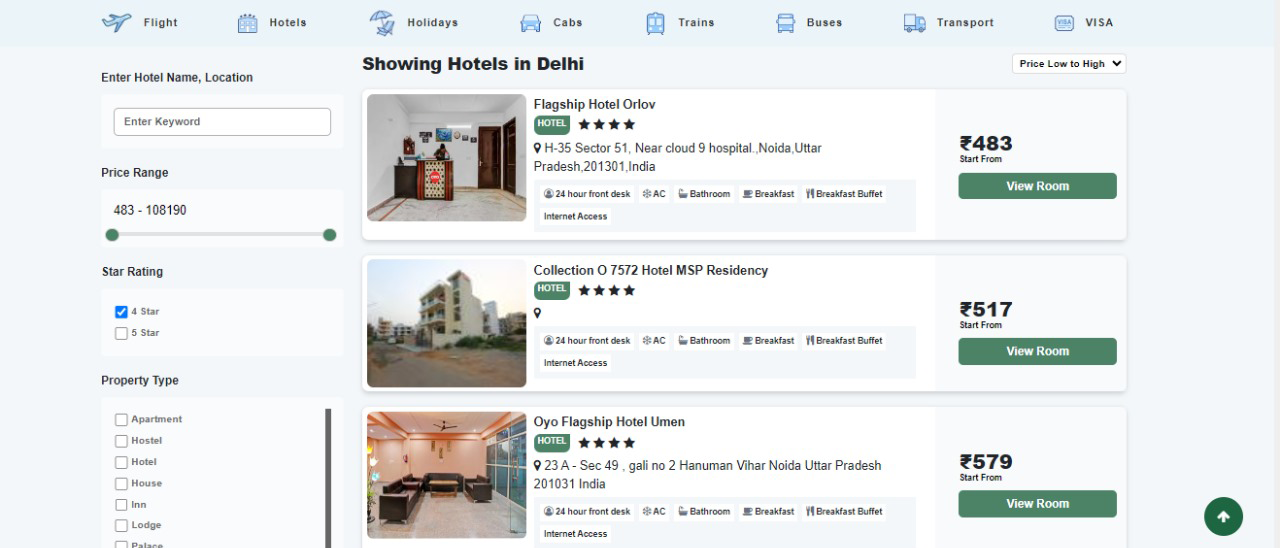The width and height of the screenshot is (1280, 548).
Task: Click the green scroll-to-top arrow button
Action: [x=1223, y=517]
